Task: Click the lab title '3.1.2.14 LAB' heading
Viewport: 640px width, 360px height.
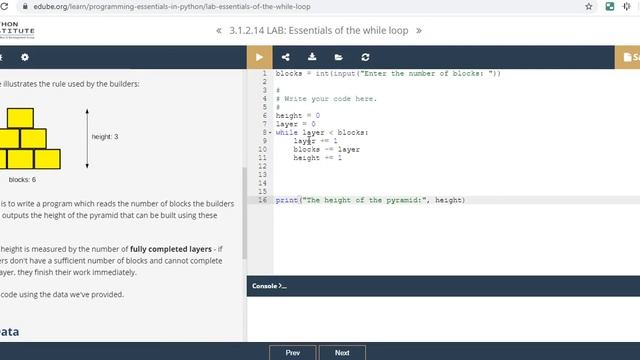Action: click(319, 31)
